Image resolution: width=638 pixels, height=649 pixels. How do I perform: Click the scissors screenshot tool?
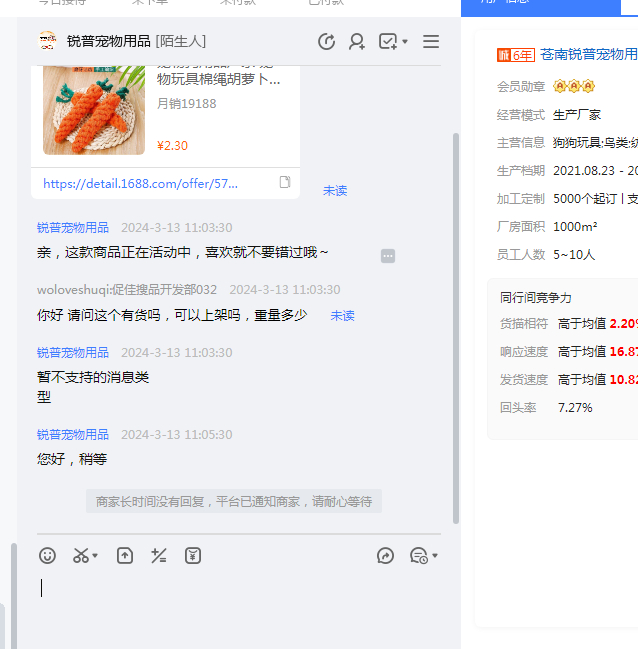[81, 556]
